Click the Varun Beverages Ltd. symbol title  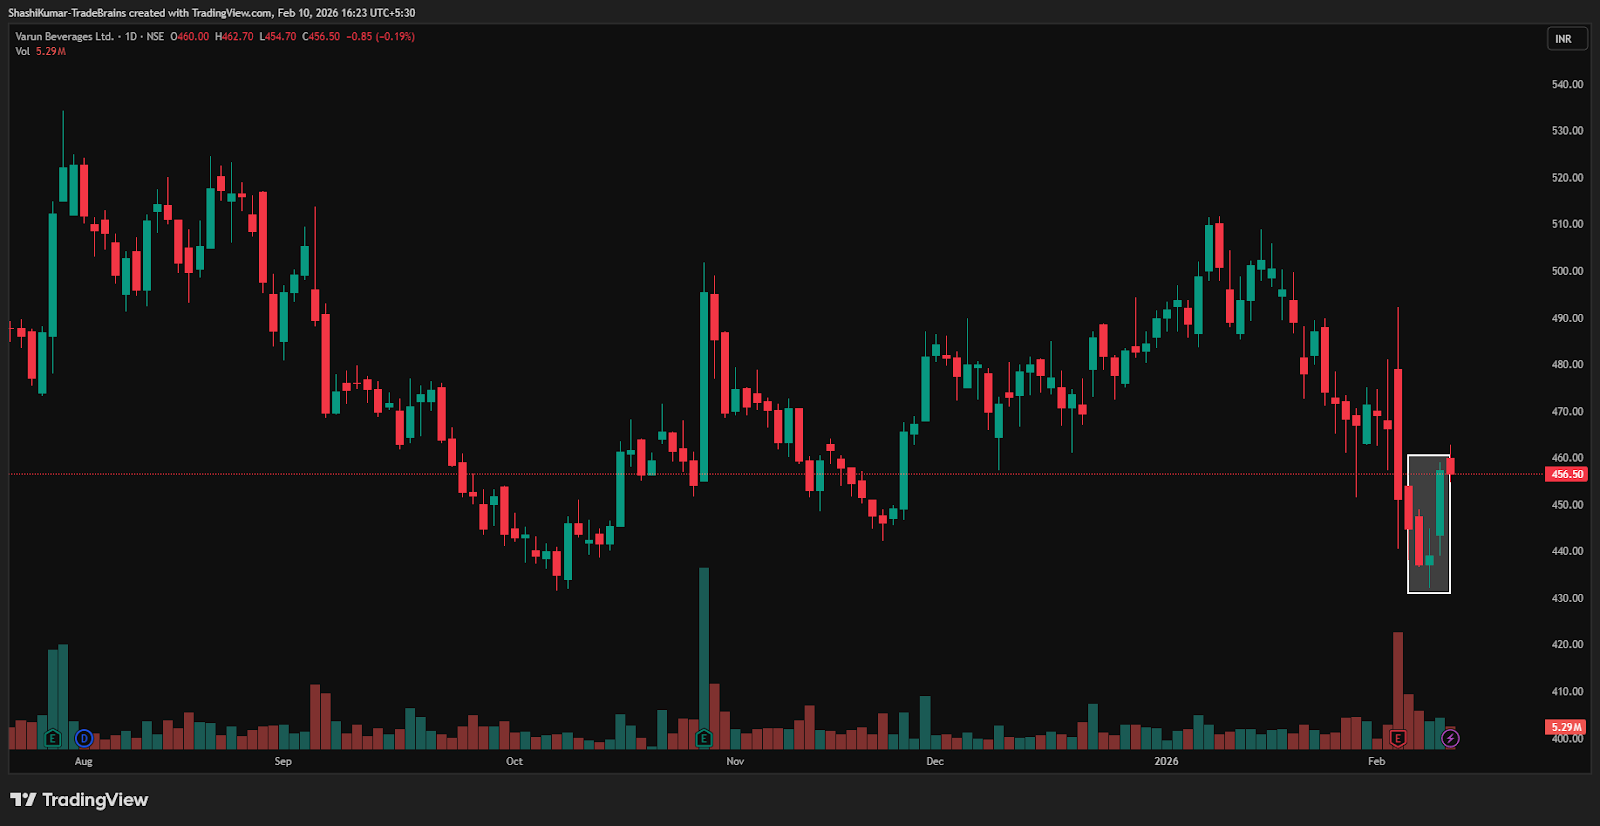tap(64, 37)
